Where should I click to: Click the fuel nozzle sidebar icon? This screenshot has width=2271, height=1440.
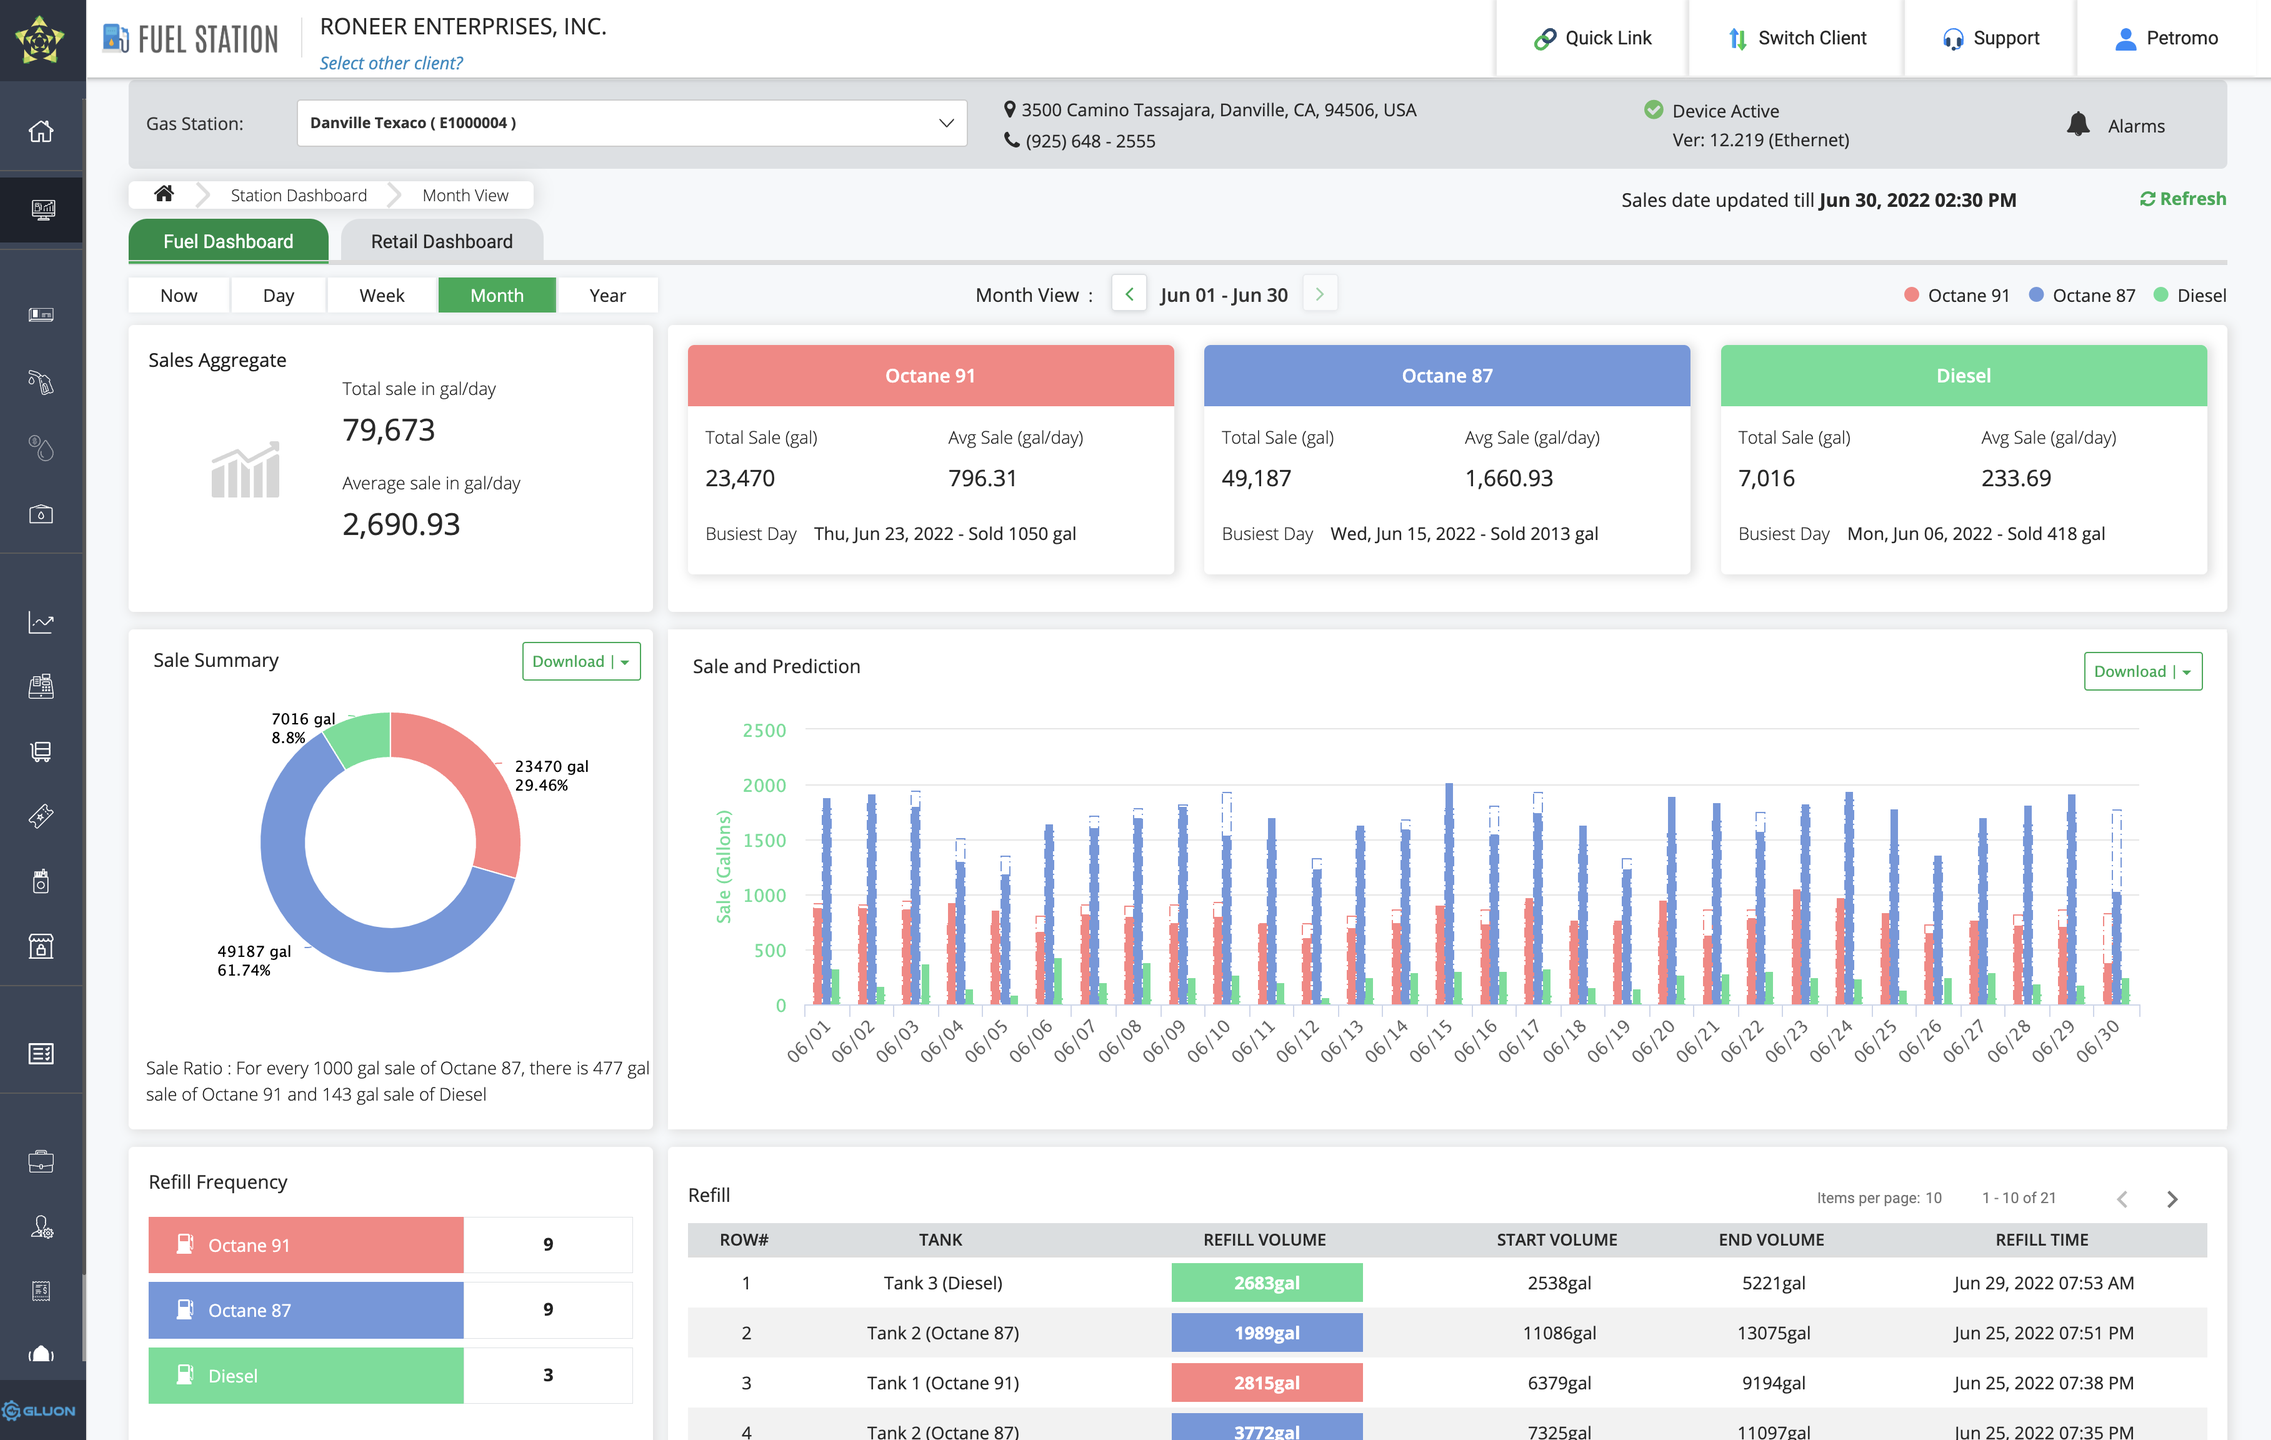point(41,382)
